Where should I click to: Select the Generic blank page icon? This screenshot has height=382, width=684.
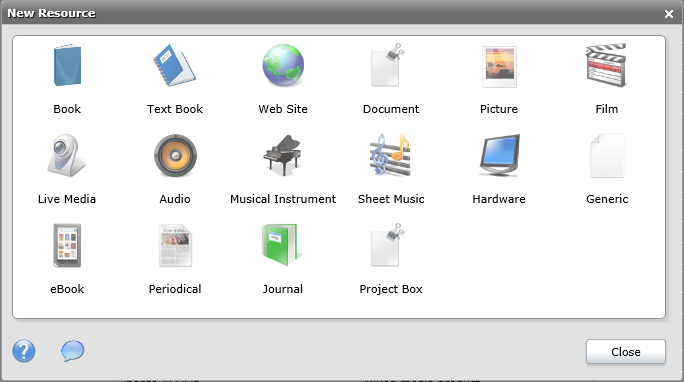click(x=607, y=156)
